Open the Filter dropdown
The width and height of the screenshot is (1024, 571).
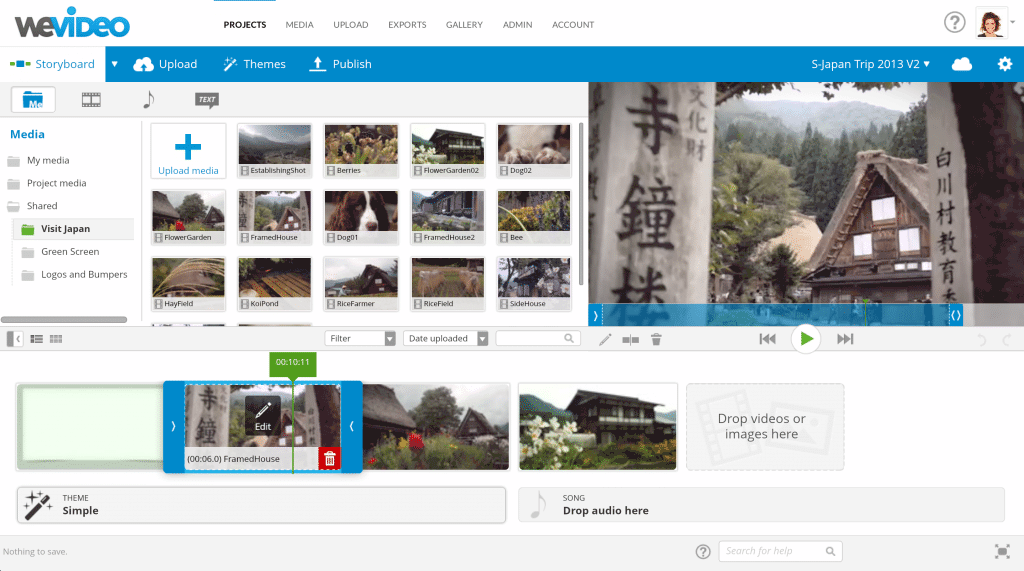(360, 338)
